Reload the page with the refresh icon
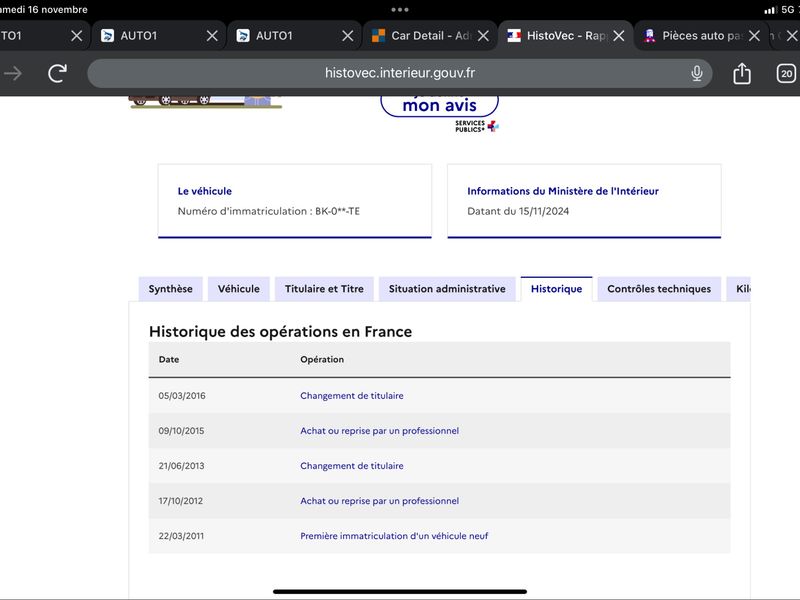This screenshot has width=800, height=600. coord(57,73)
